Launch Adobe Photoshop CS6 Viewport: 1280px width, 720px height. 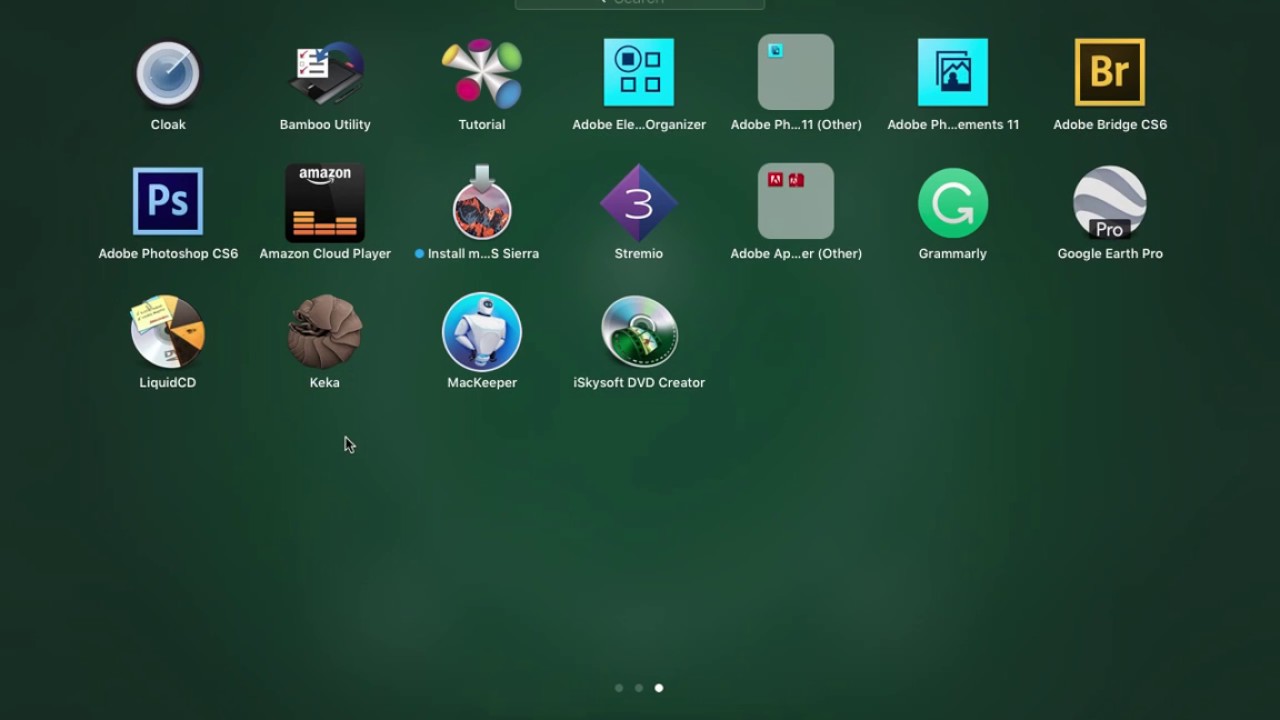168,201
